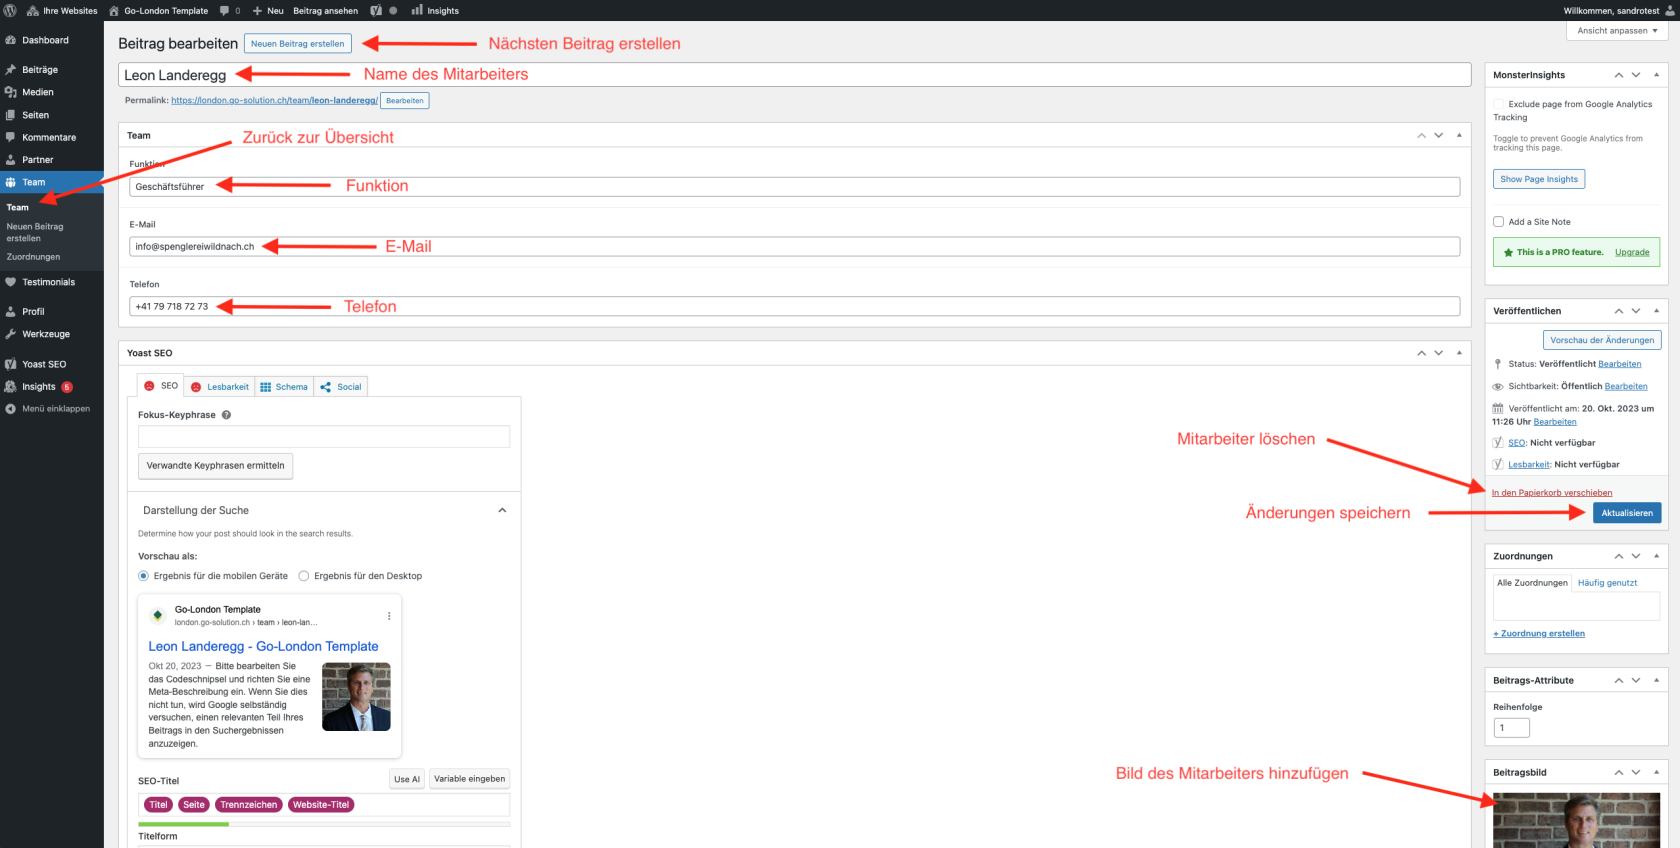The width and height of the screenshot is (1680, 848).
Task: Switch to the Social tab
Action: tap(341, 387)
